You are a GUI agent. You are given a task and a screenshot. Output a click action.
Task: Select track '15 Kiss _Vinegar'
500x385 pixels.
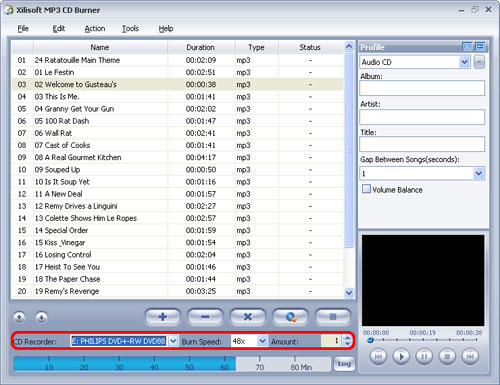point(178,243)
